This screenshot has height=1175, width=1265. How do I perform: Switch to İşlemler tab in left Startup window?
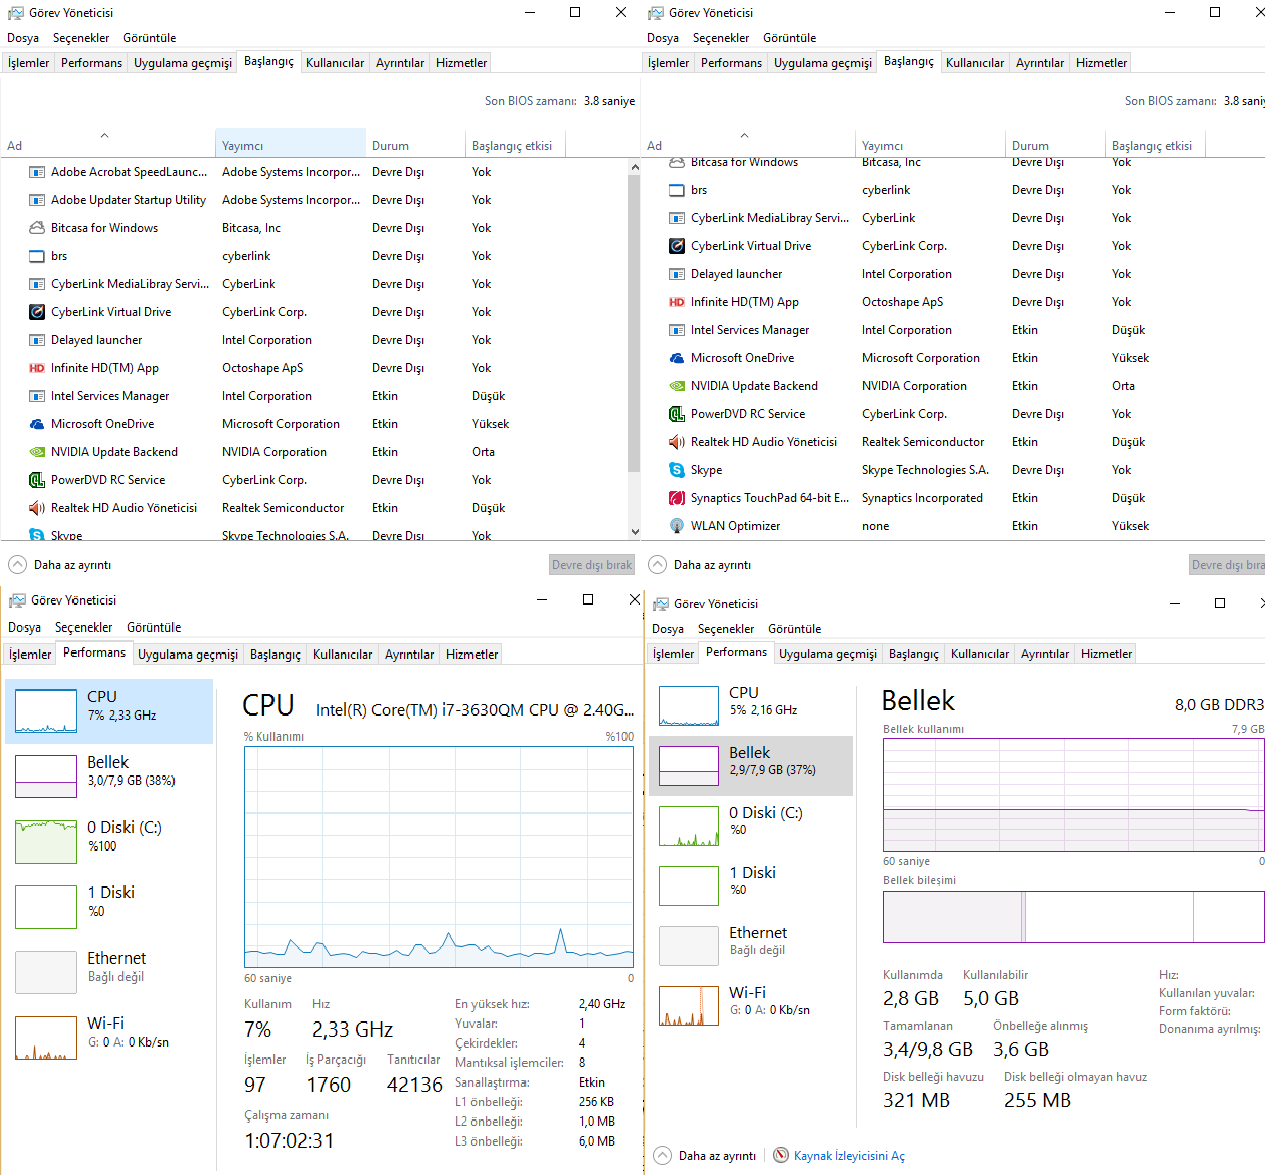[x=29, y=63]
